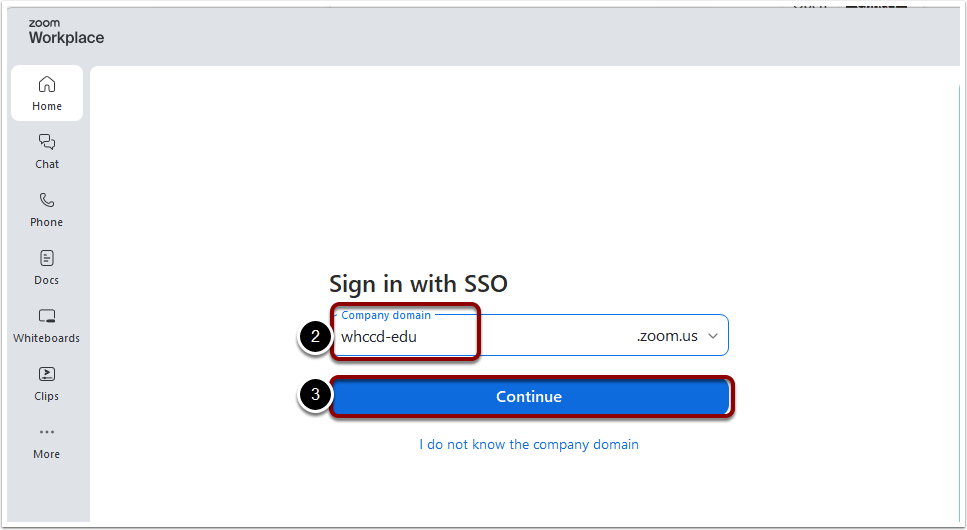Open the Chat speech bubbles icon
The image size is (967, 530).
tap(47, 142)
